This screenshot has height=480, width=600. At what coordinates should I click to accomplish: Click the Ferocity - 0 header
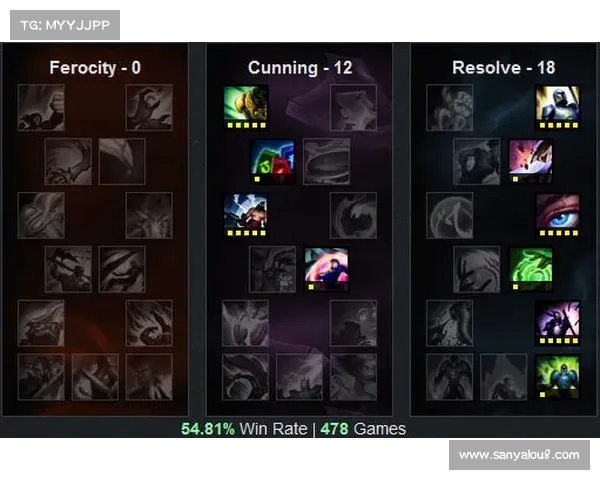click(x=95, y=68)
